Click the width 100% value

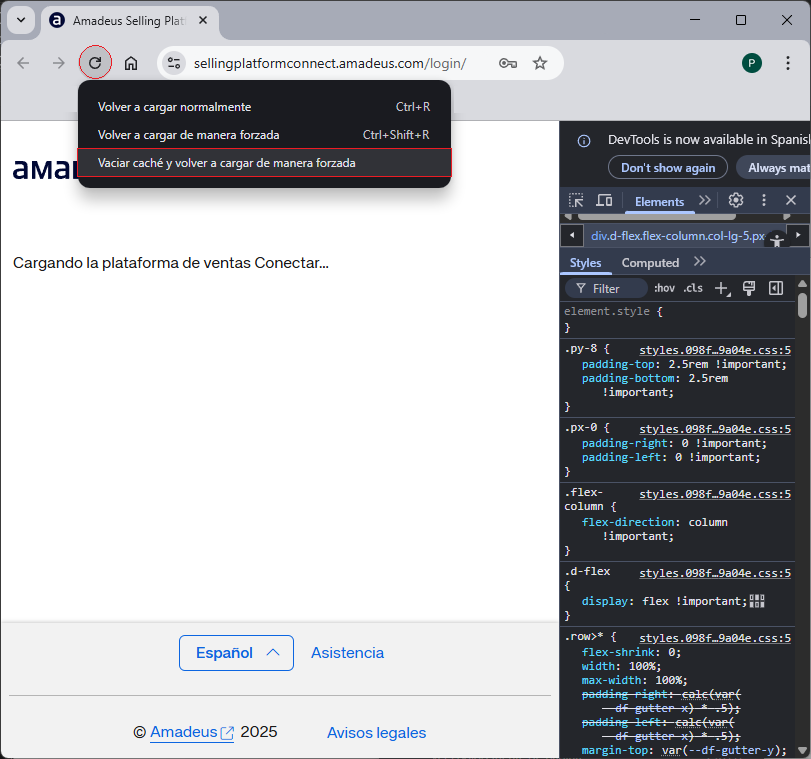point(643,666)
